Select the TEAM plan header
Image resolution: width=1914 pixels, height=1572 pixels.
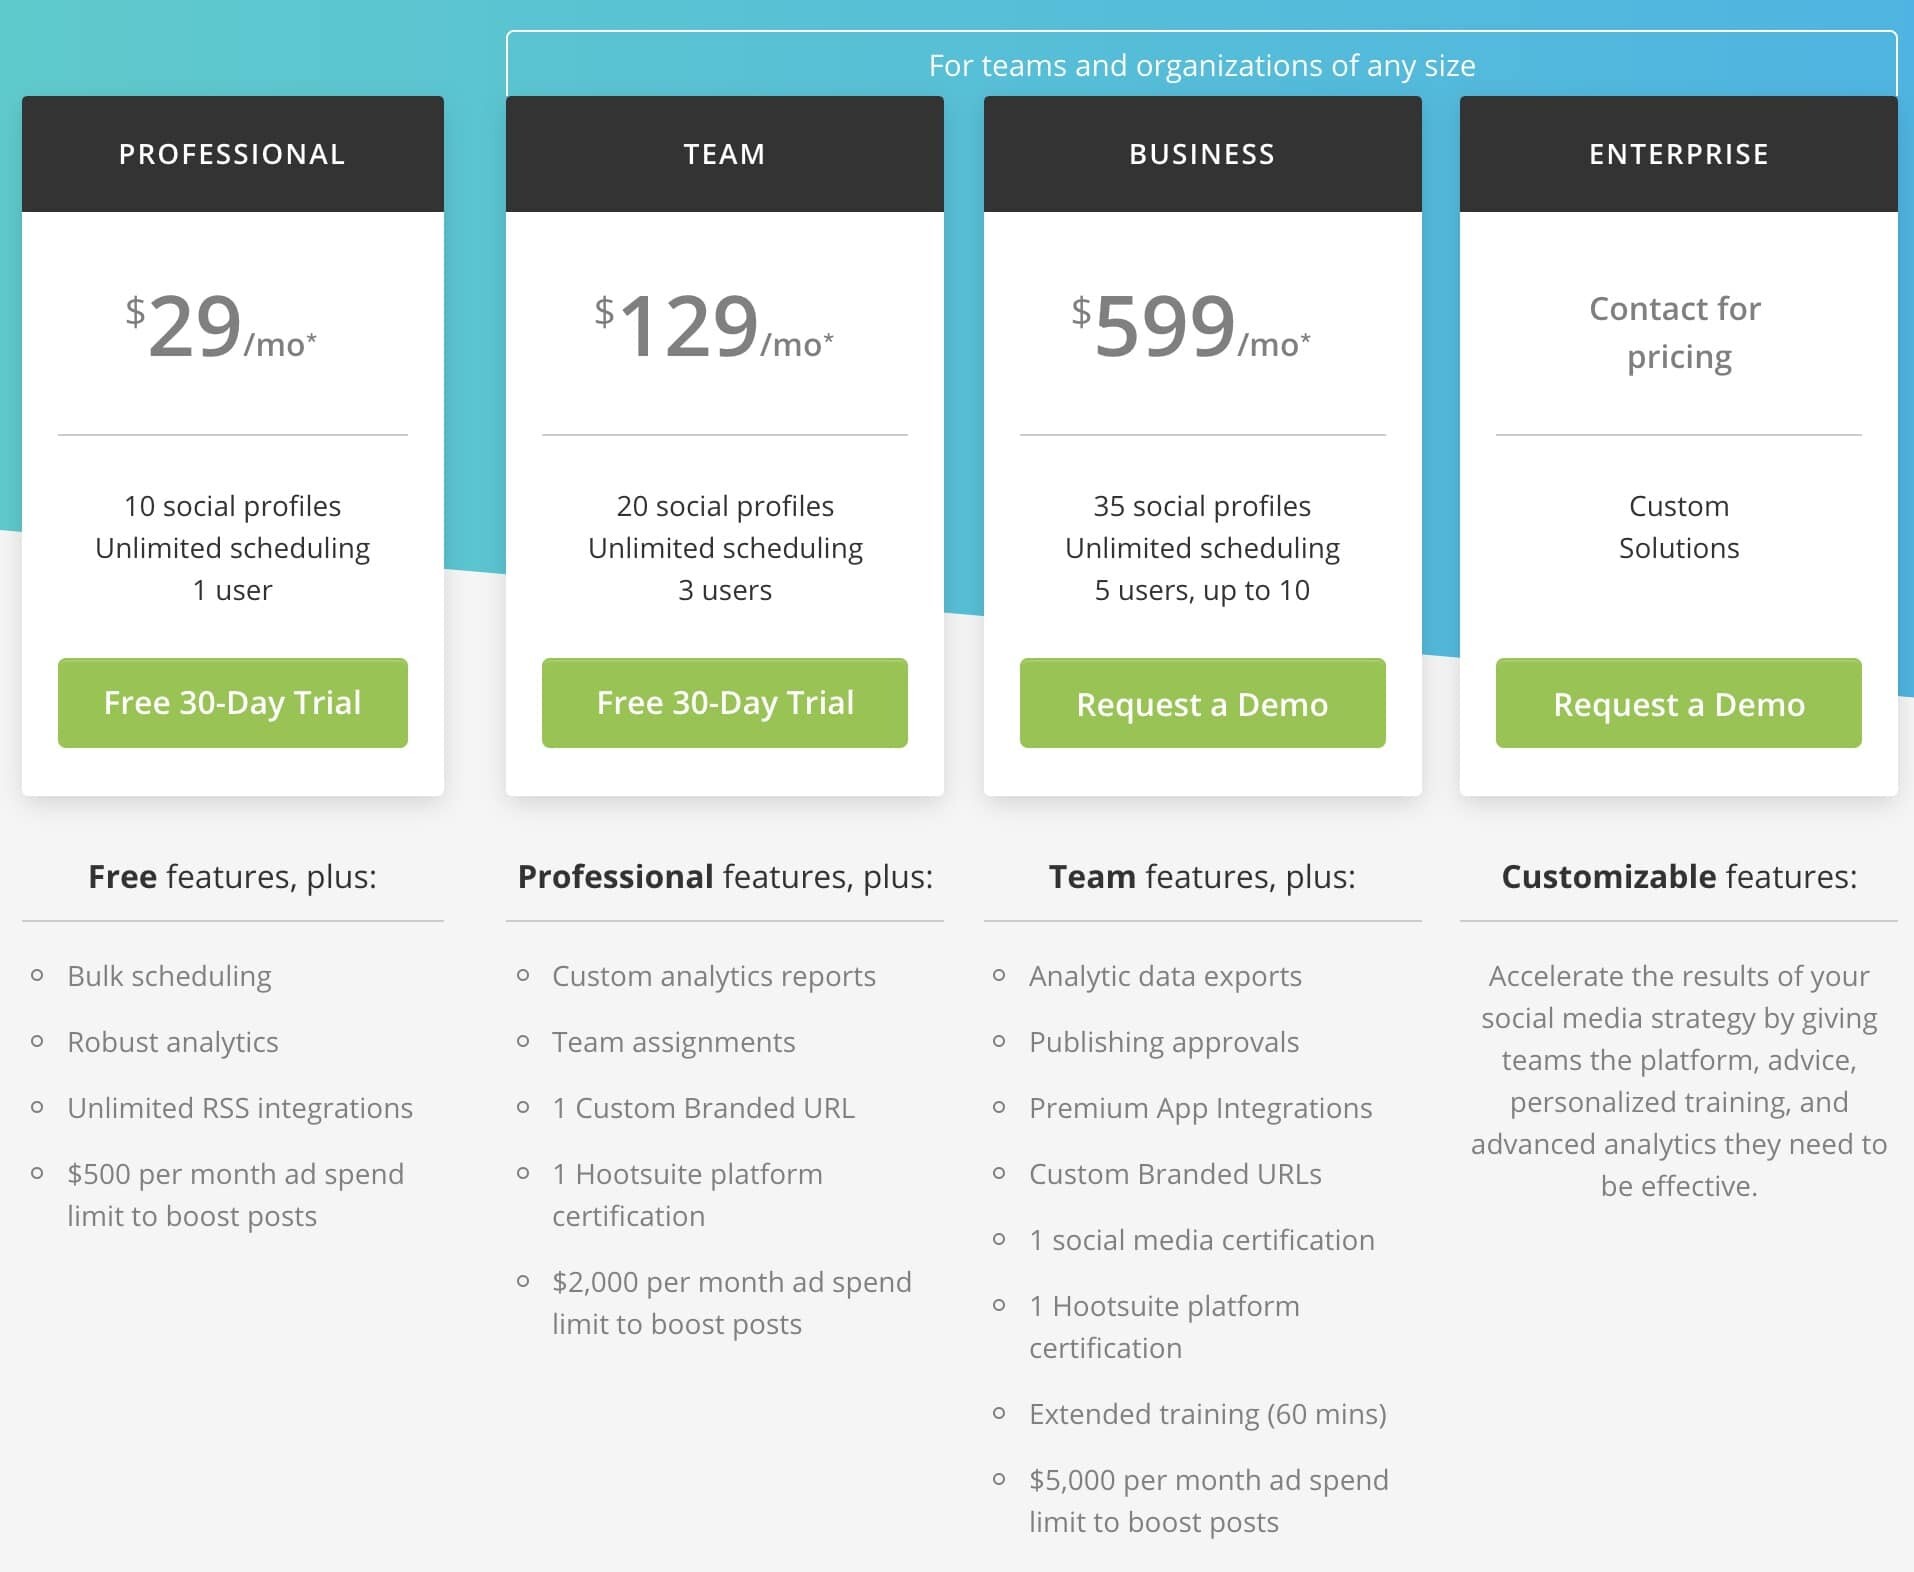point(725,154)
